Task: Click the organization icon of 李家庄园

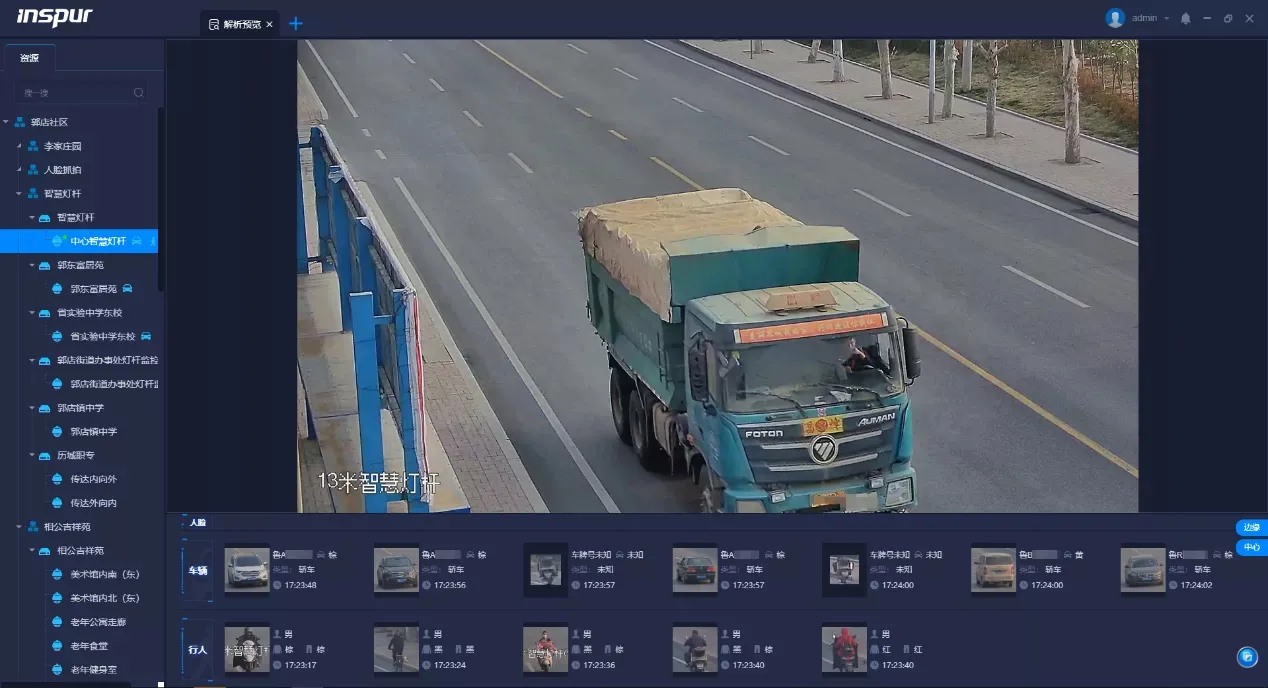Action: click(33, 146)
